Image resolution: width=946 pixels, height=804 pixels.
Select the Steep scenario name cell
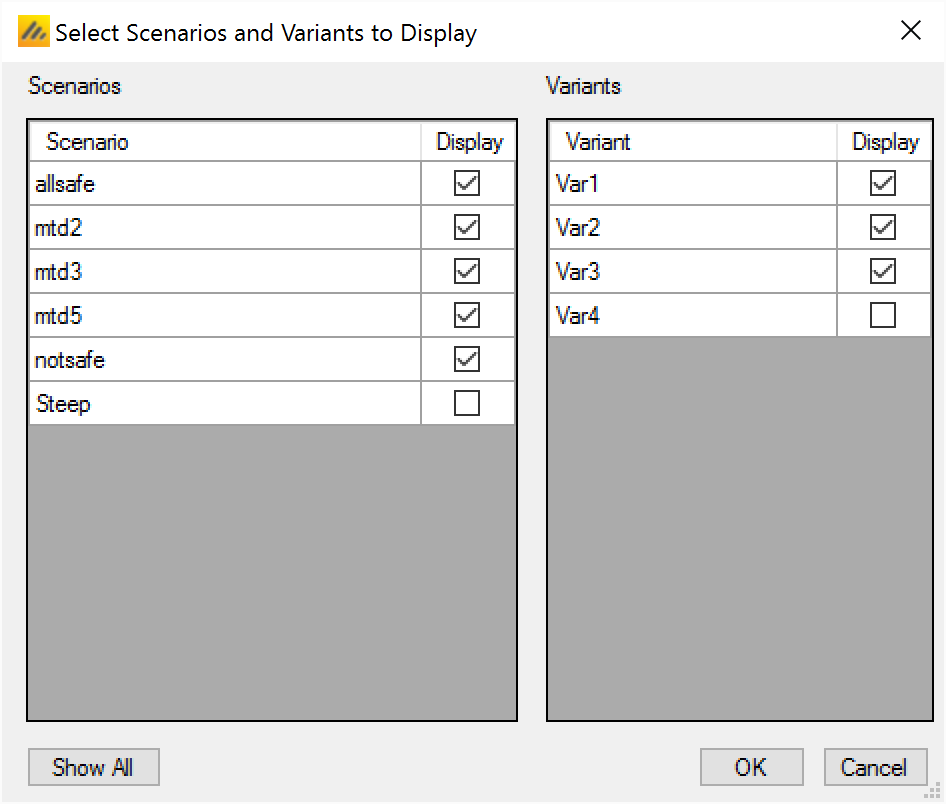(x=225, y=404)
